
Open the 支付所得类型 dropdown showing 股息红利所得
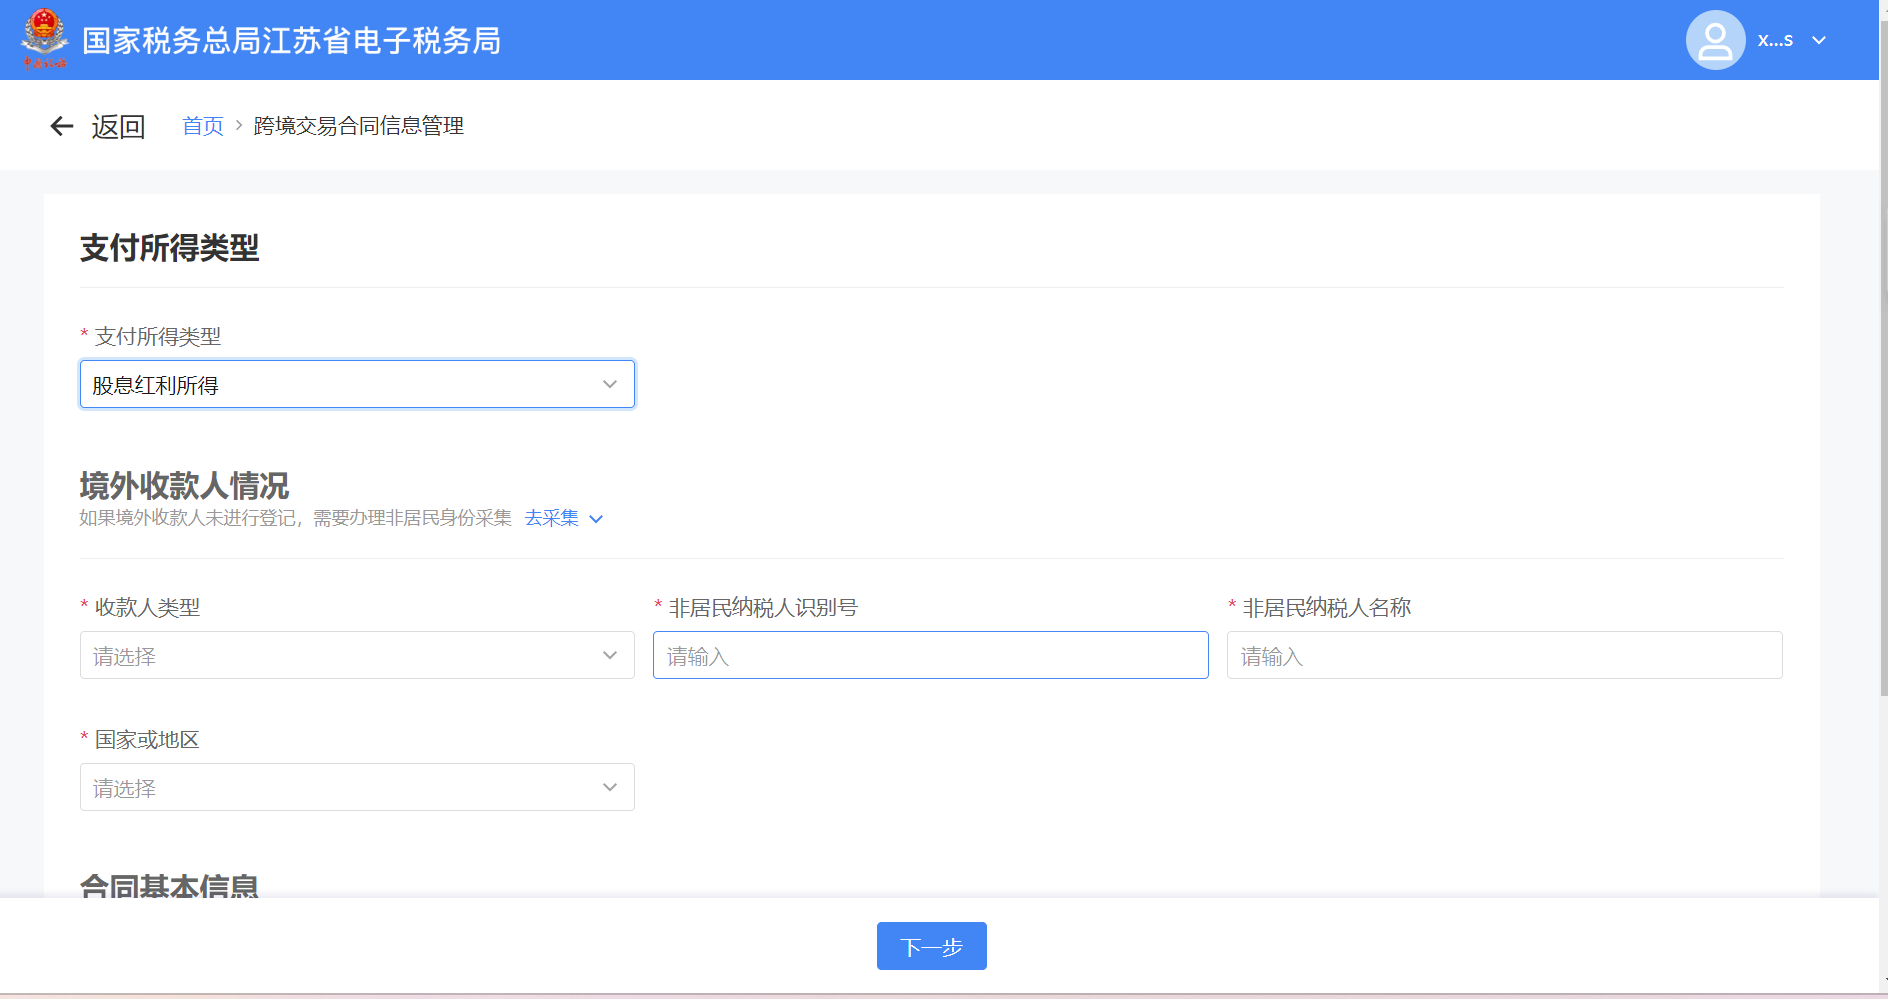[357, 385]
